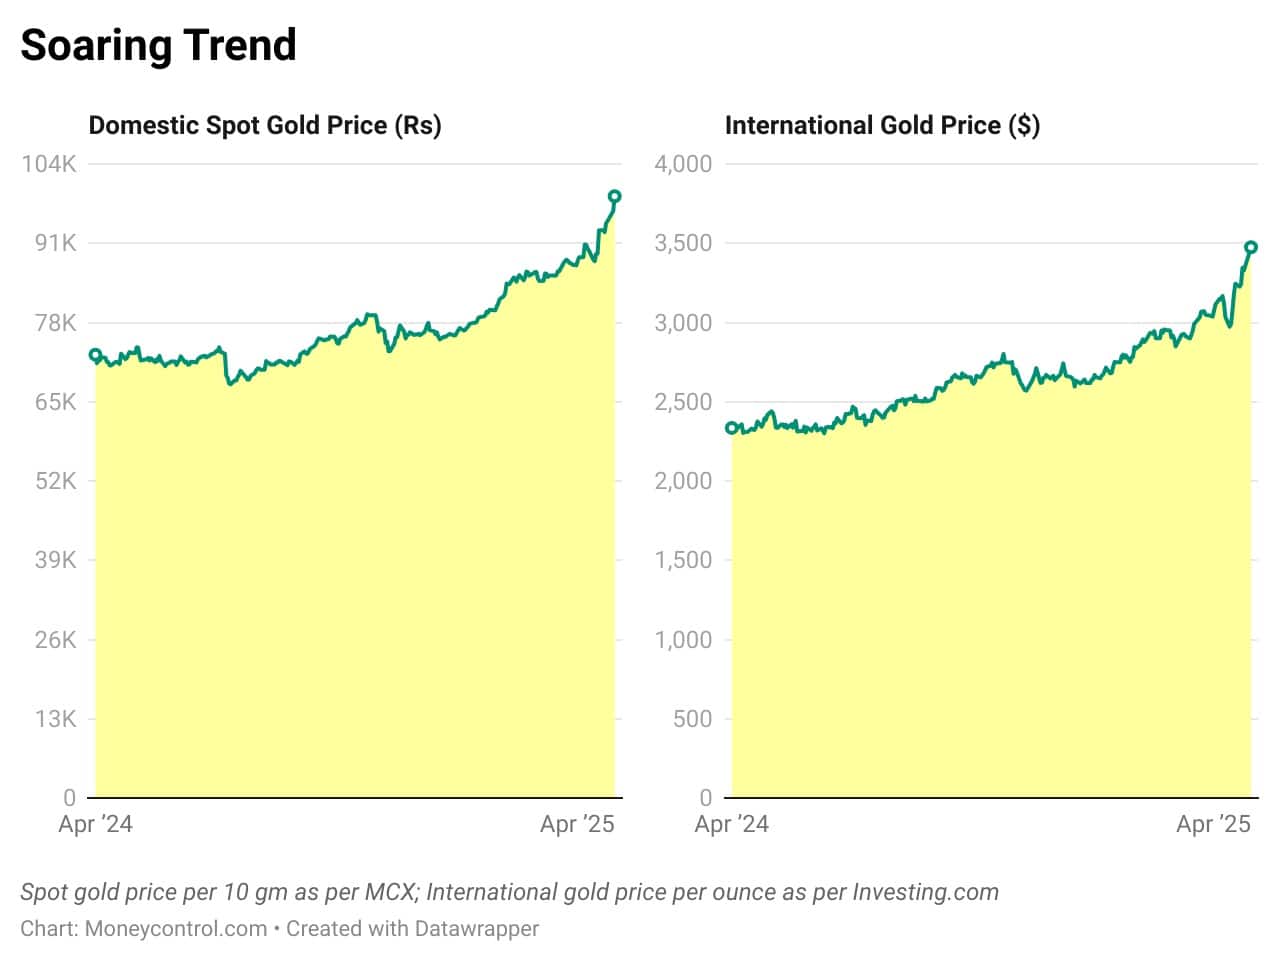Click the 500 y-axis label

click(x=692, y=719)
